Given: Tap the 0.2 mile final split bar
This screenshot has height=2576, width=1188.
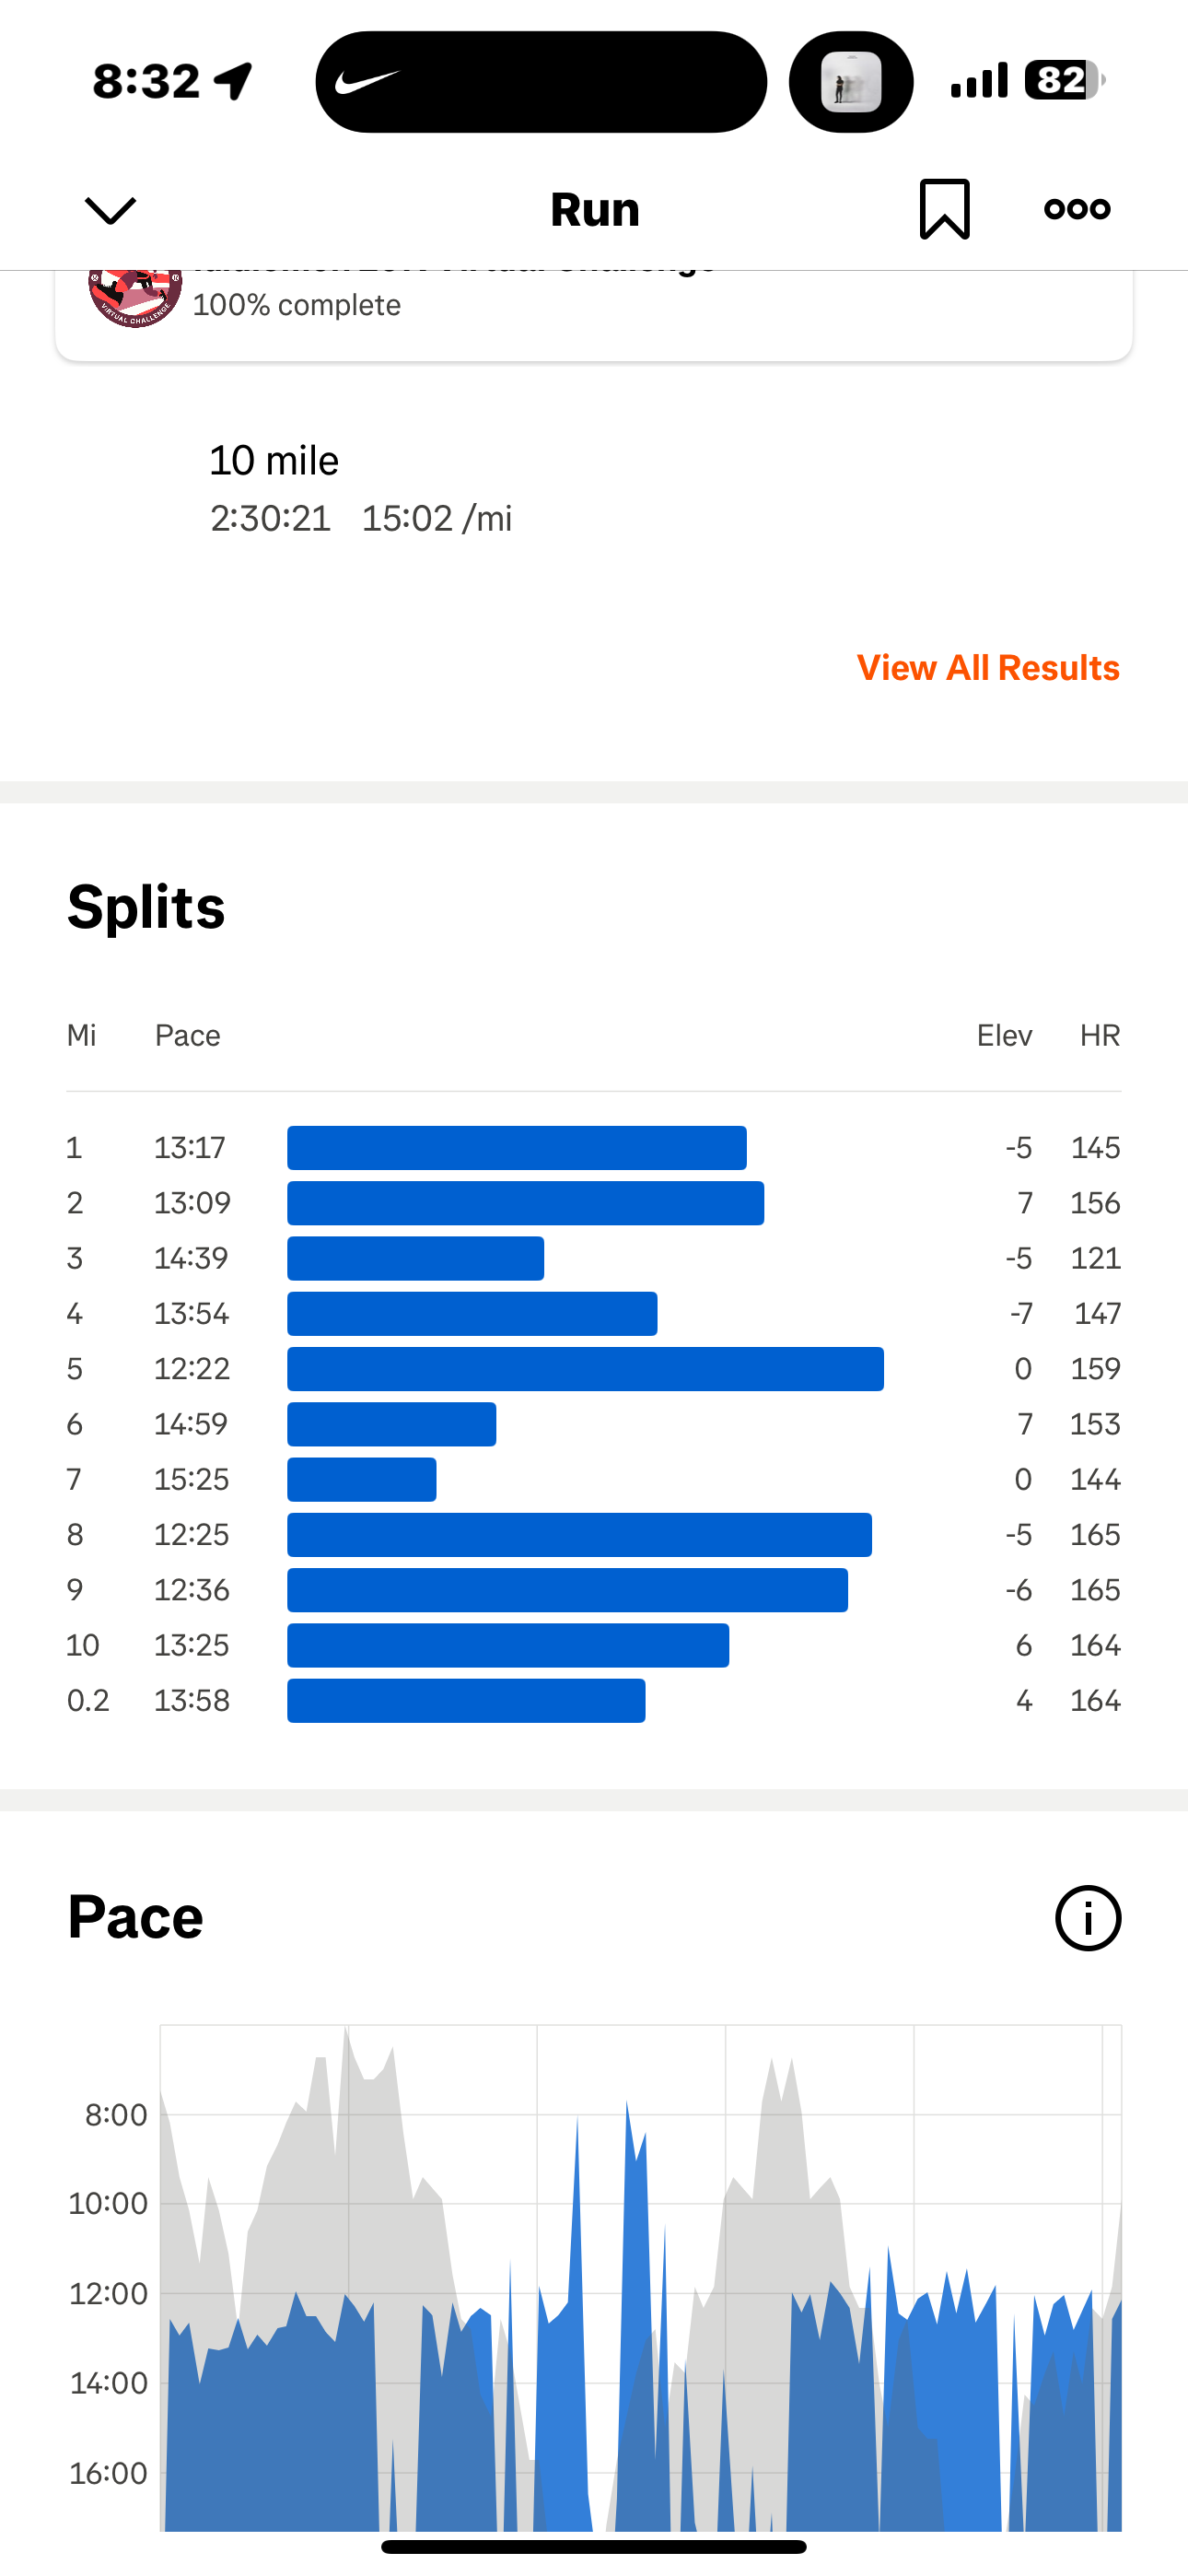Looking at the screenshot, I should click(466, 1701).
